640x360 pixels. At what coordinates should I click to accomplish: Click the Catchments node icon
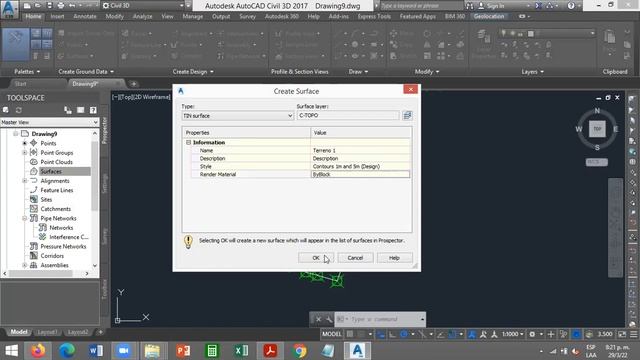(x=34, y=209)
